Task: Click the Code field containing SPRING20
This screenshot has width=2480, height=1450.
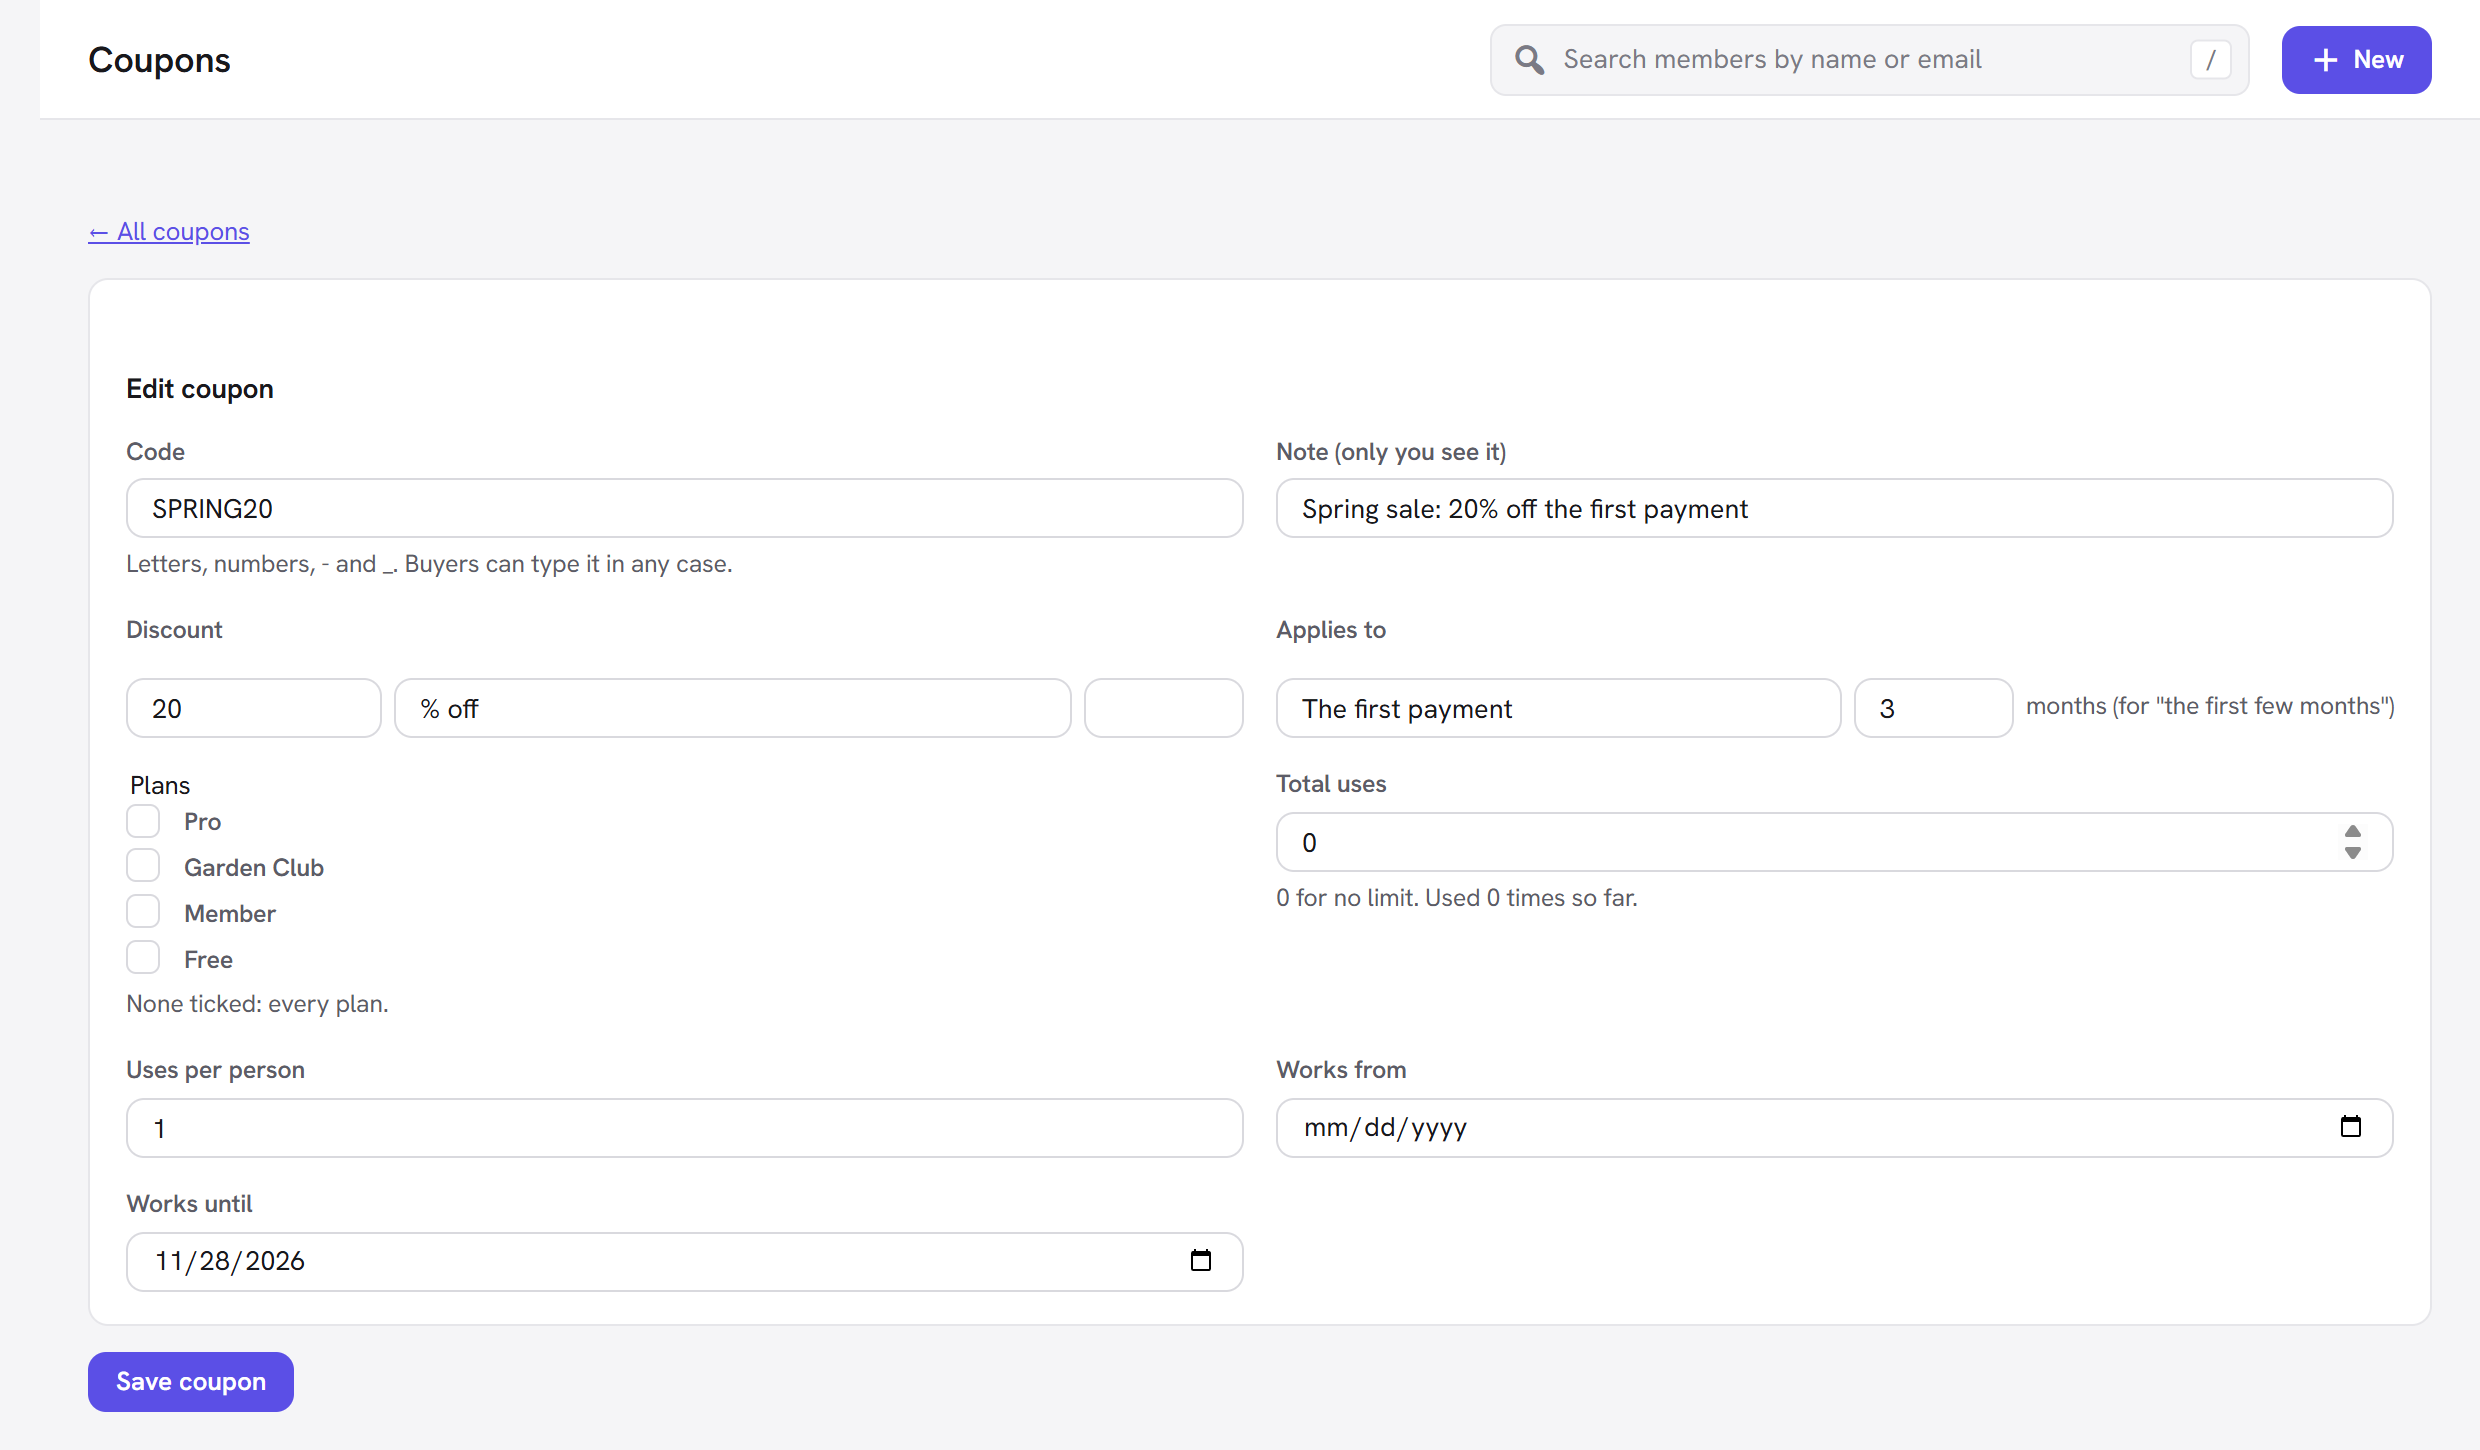Action: (x=685, y=508)
